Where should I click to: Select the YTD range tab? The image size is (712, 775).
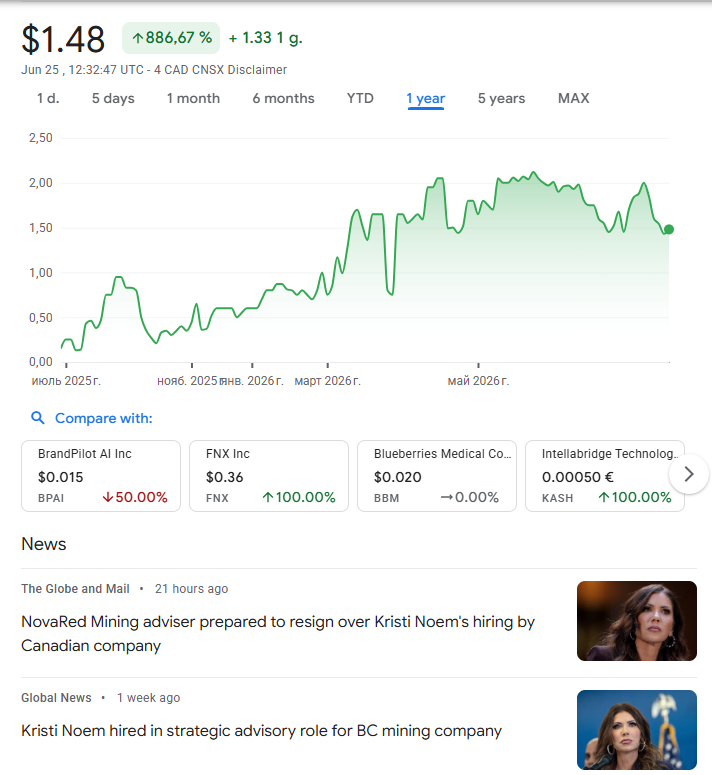360,98
